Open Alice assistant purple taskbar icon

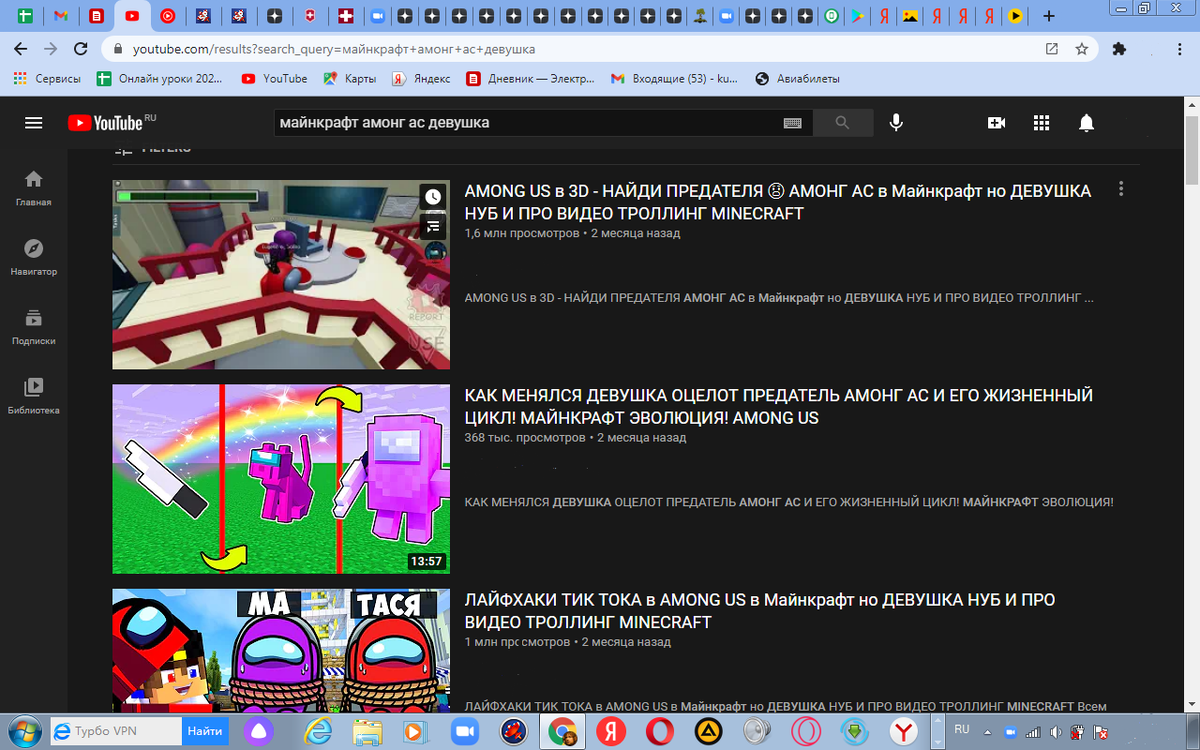point(257,731)
